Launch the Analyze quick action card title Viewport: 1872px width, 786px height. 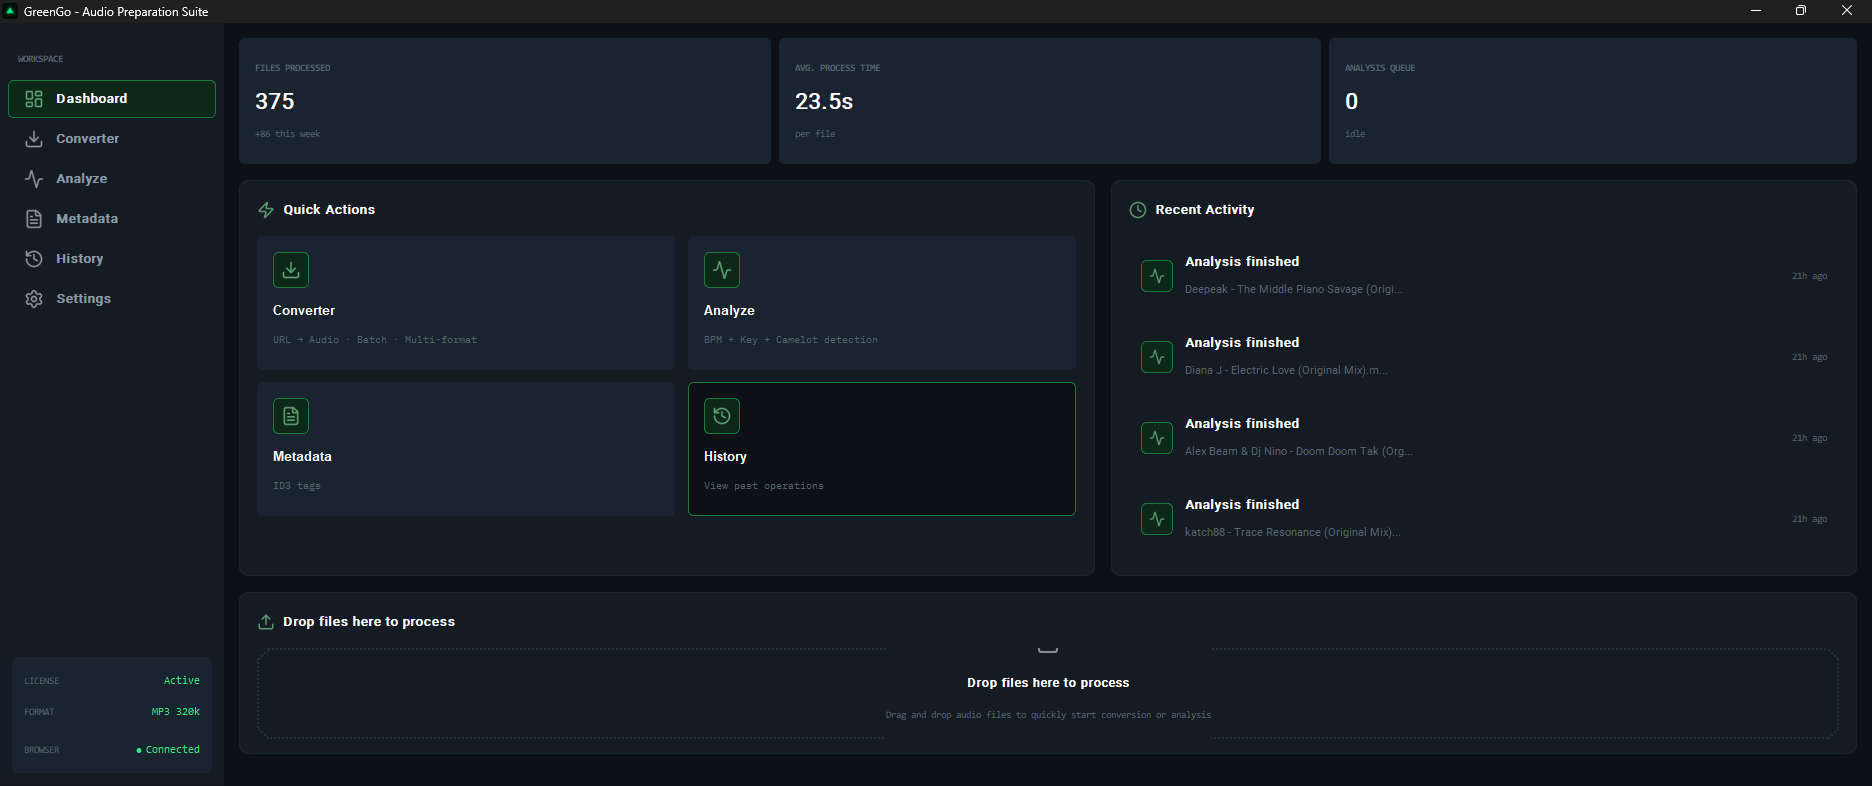pos(729,311)
